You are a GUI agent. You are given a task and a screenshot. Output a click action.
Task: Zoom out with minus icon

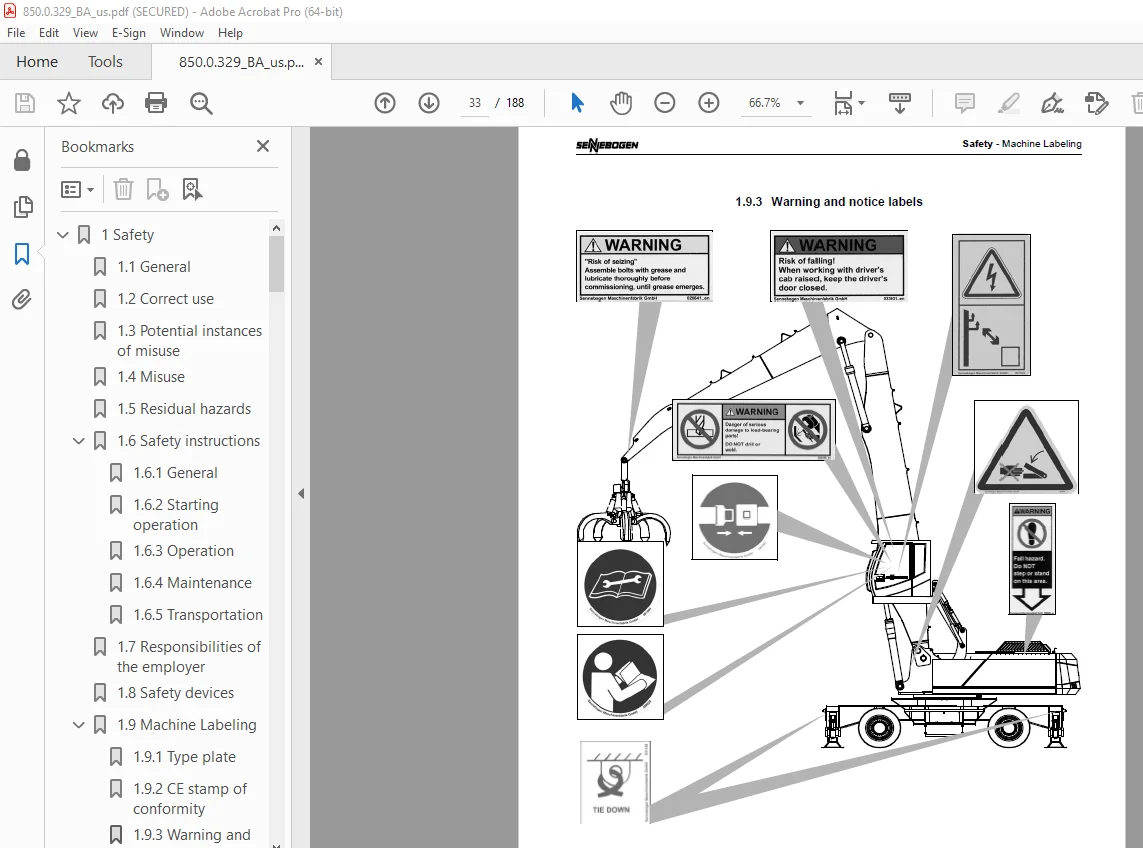point(665,103)
